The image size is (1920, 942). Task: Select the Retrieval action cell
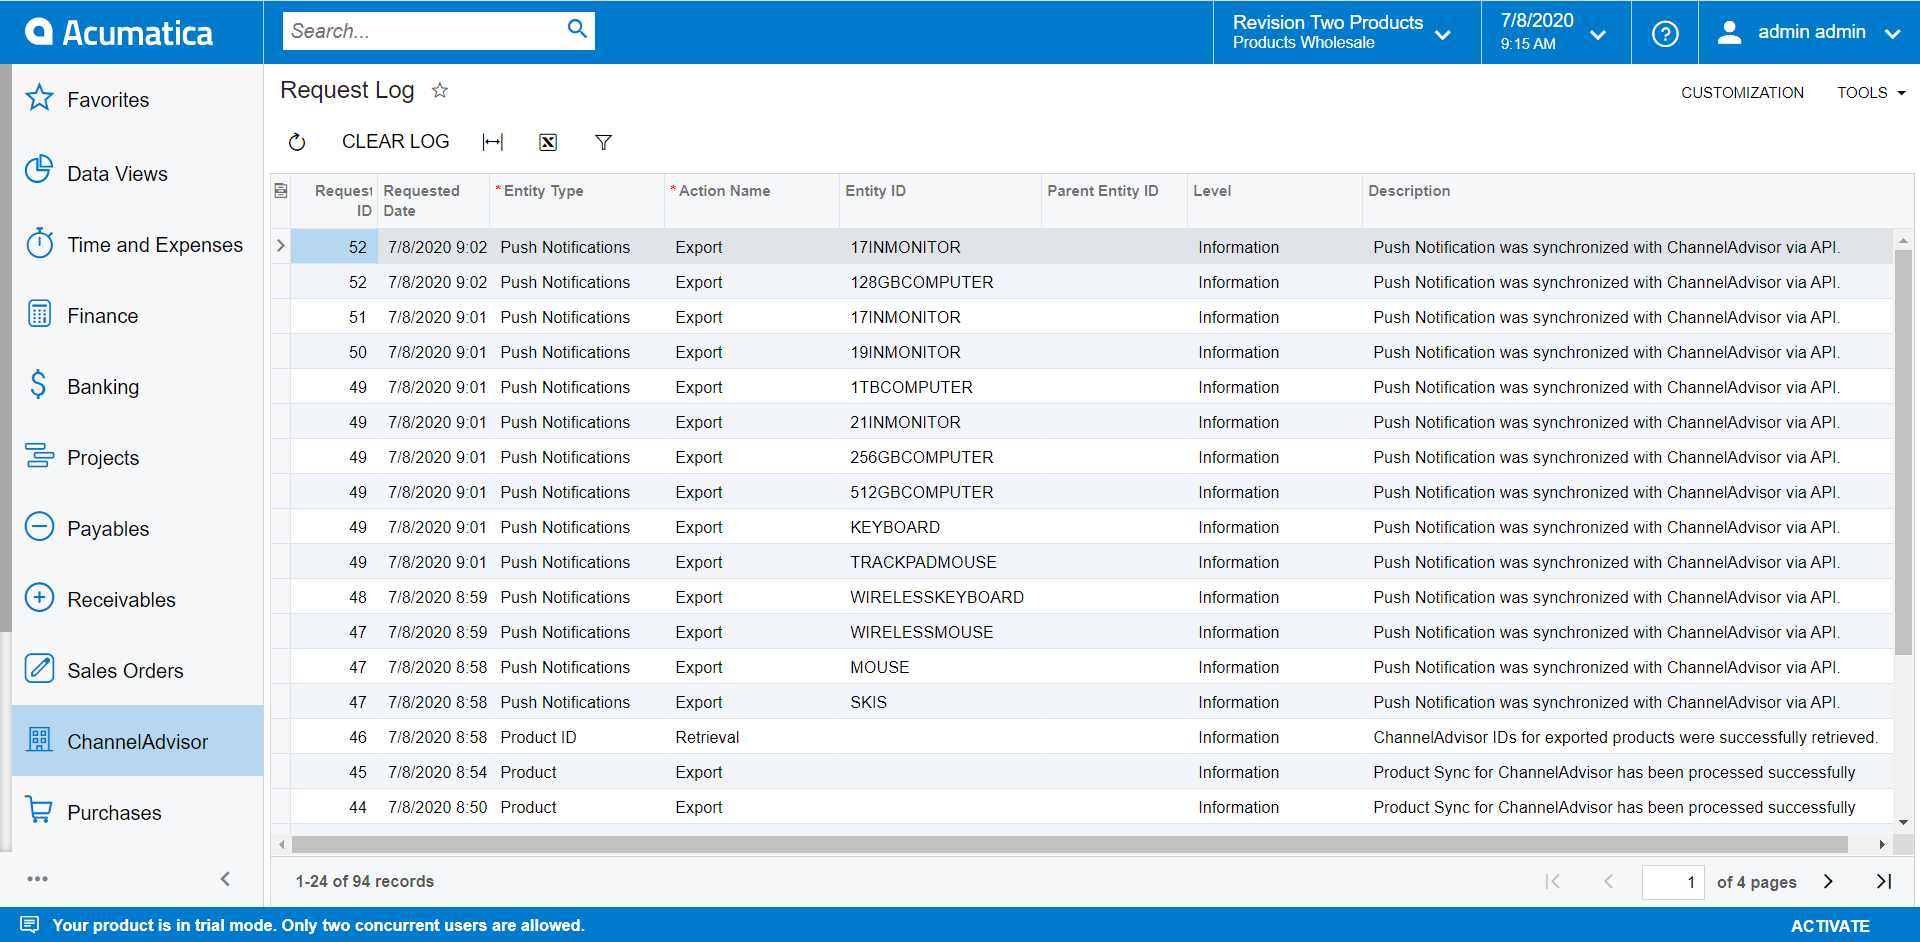pos(752,737)
